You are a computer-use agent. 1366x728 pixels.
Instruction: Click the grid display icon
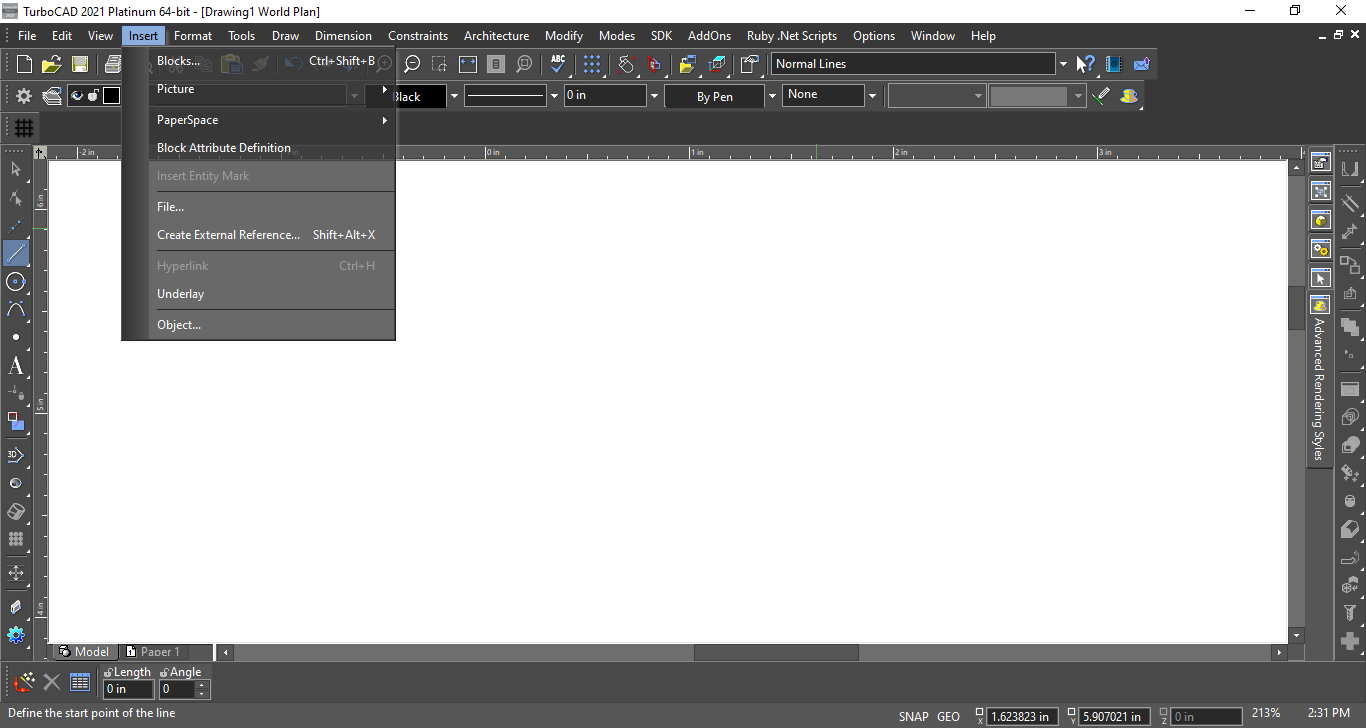(24, 128)
